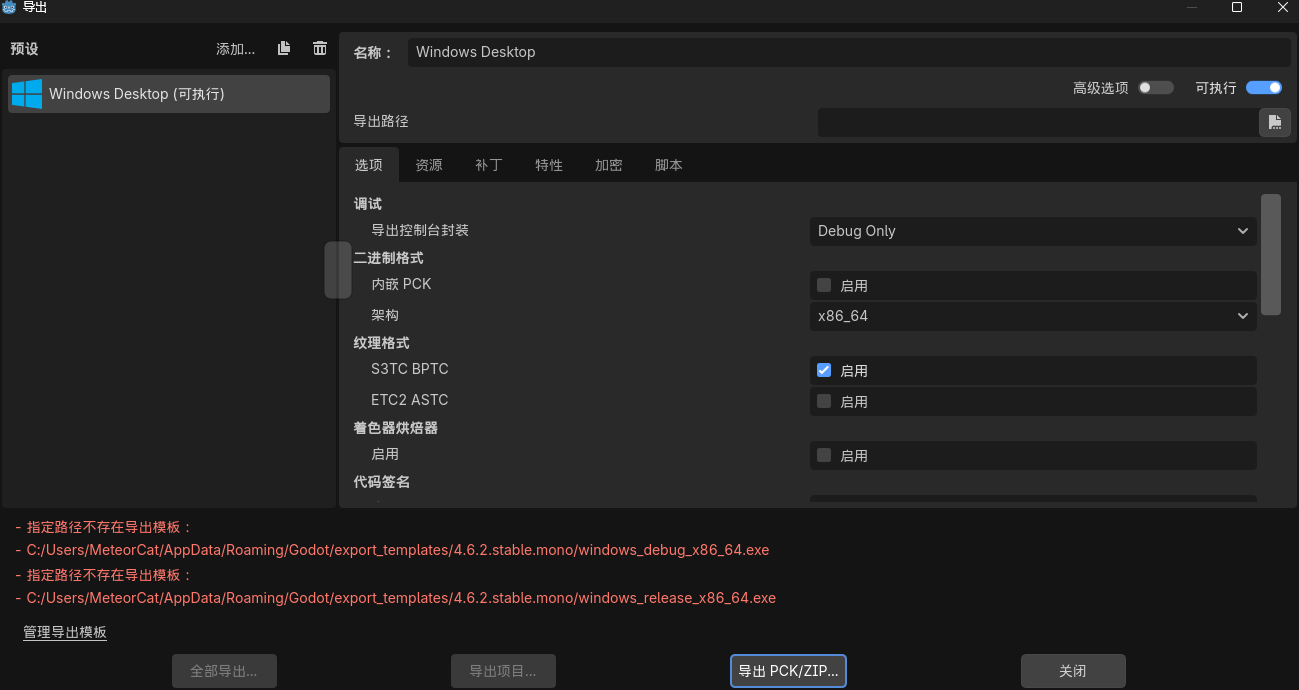
Task: Click the 纹理格式 section header
Action: pyautogui.click(x=382, y=343)
